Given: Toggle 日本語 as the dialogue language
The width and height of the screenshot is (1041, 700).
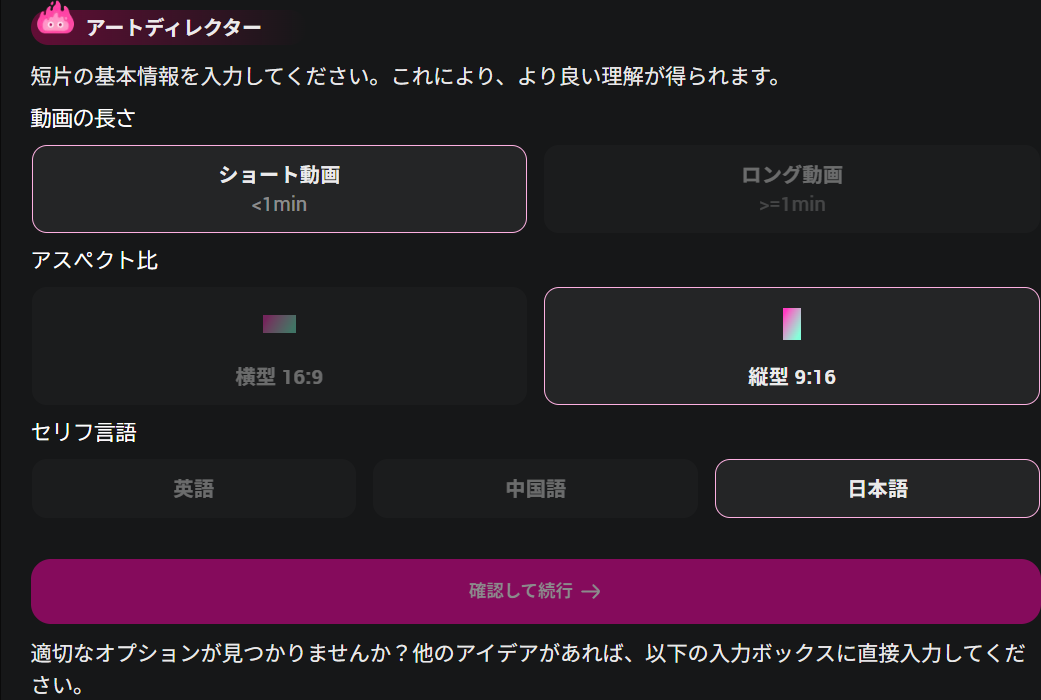Looking at the screenshot, I should click(877, 488).
